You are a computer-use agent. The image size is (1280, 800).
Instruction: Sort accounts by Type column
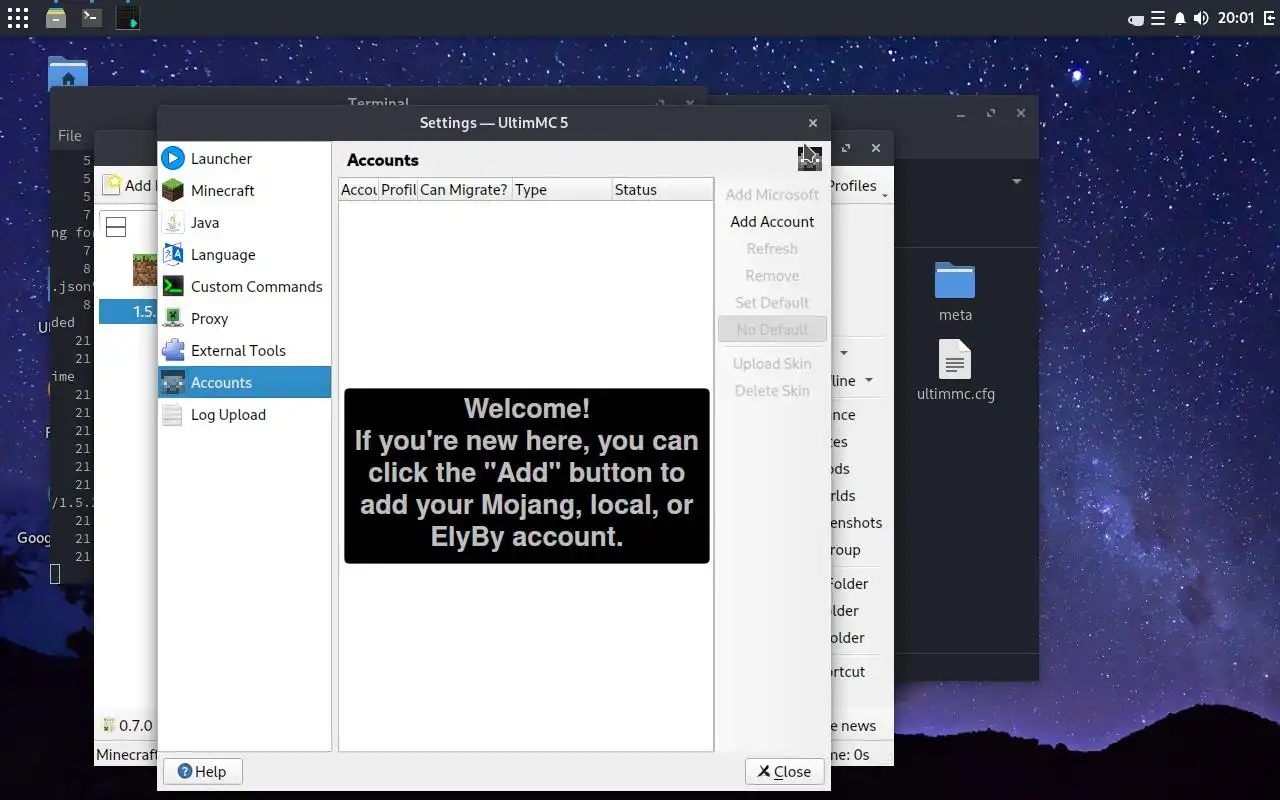tap(563, 190)
